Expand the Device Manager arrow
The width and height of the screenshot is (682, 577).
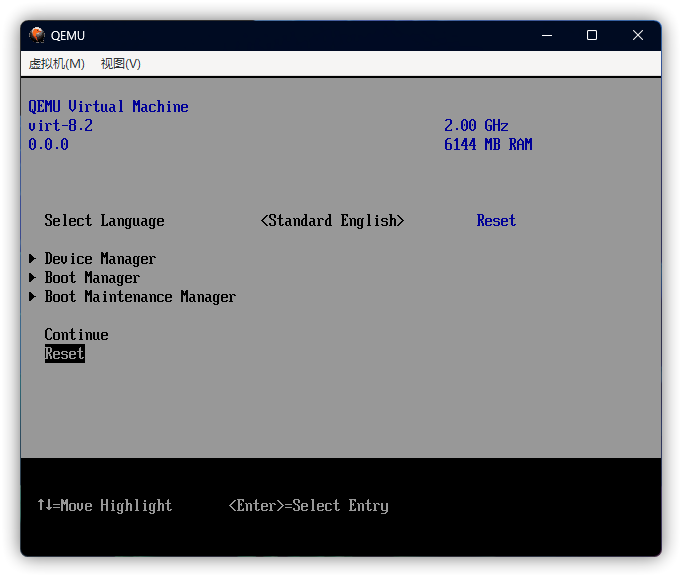point(32,259)
